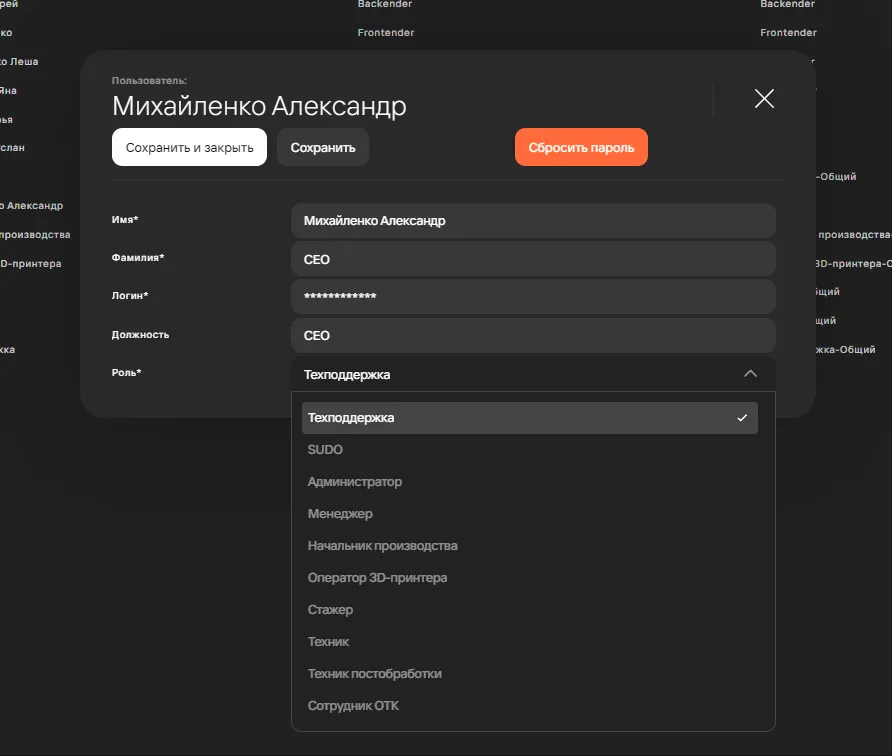Focus the Должность input field
Screen dimensions: 892x756
coord(533,336)
